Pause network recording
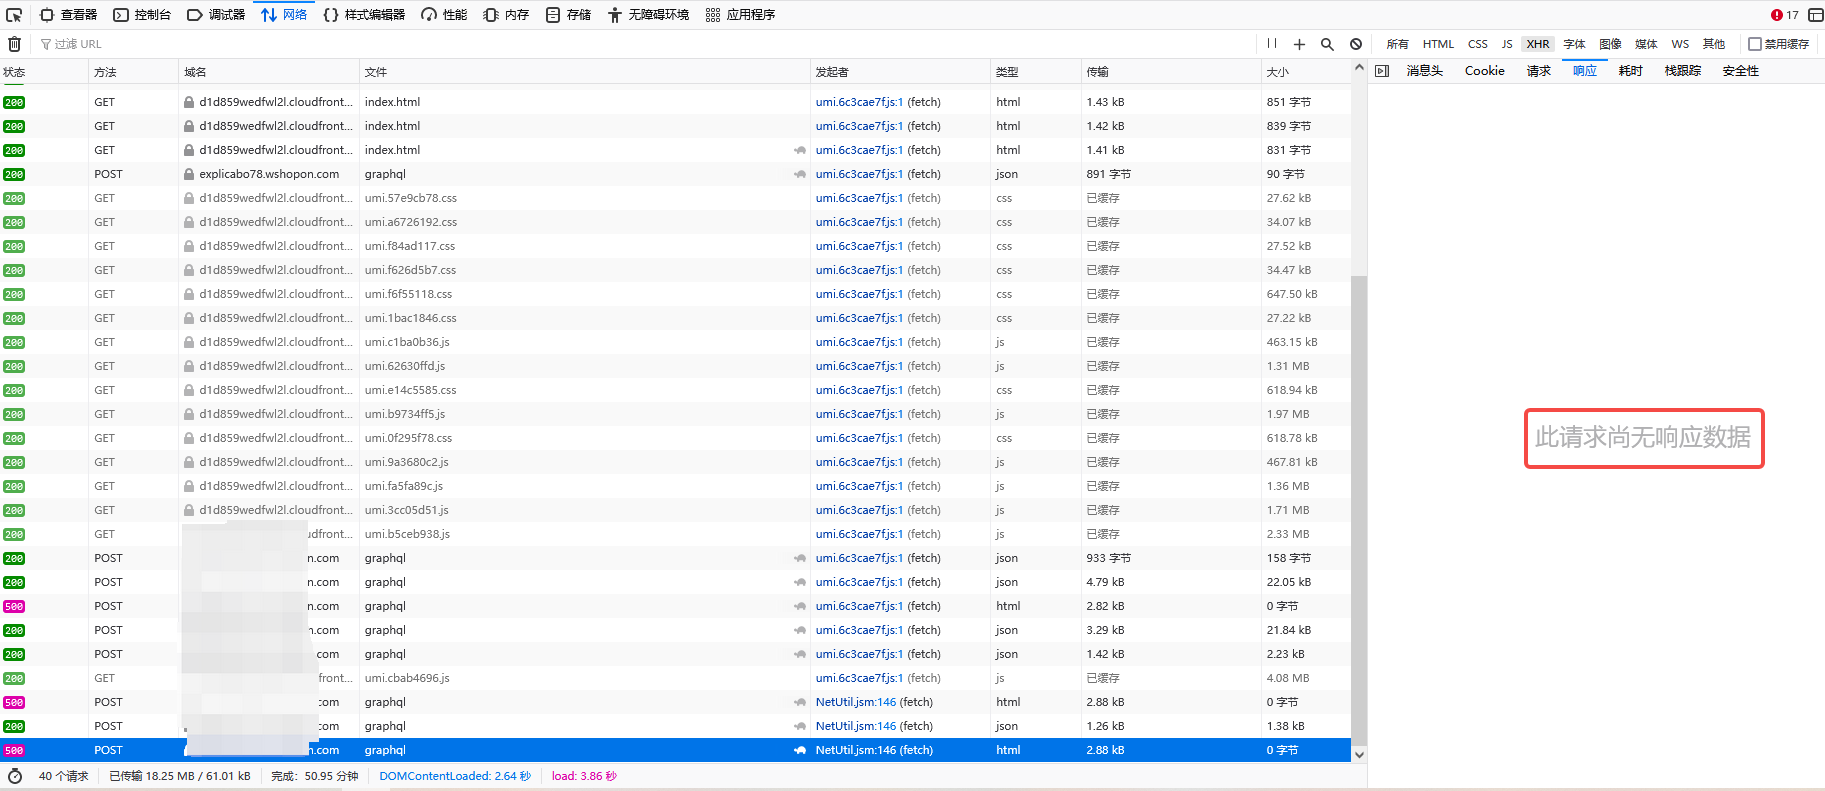This screenshot has height=791, width=1825. coord(1271,44)
